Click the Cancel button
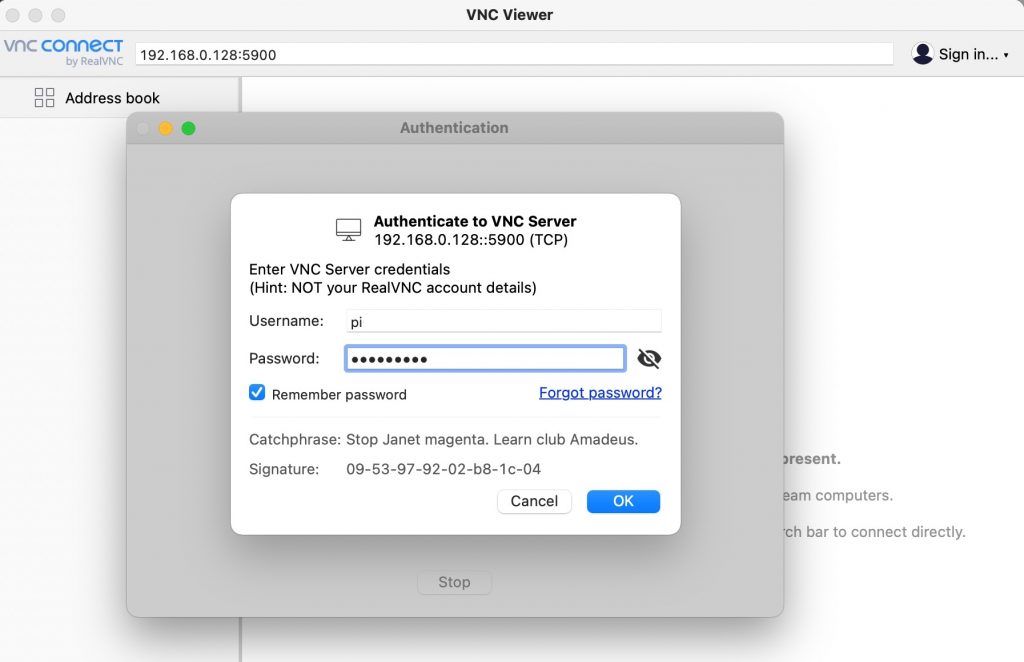This screenshot has width=1024, height=662. click(534, 501)
